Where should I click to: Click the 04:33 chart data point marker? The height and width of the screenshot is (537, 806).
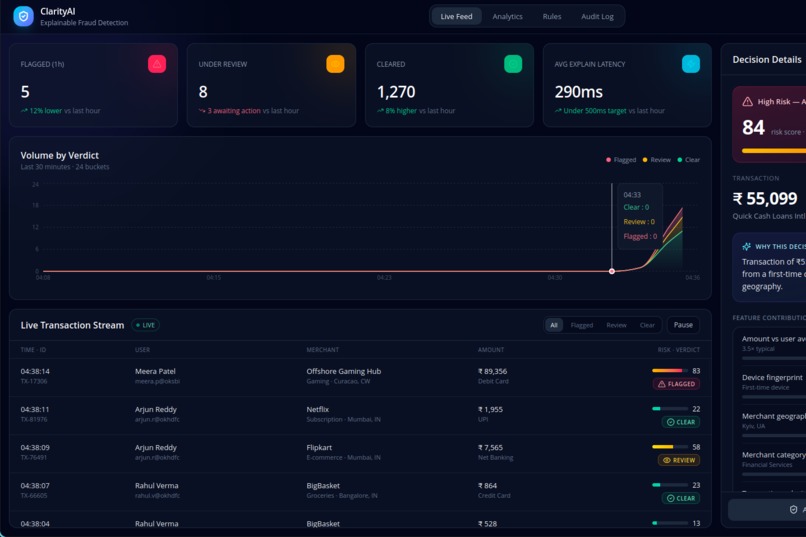(x=612, y=271)
